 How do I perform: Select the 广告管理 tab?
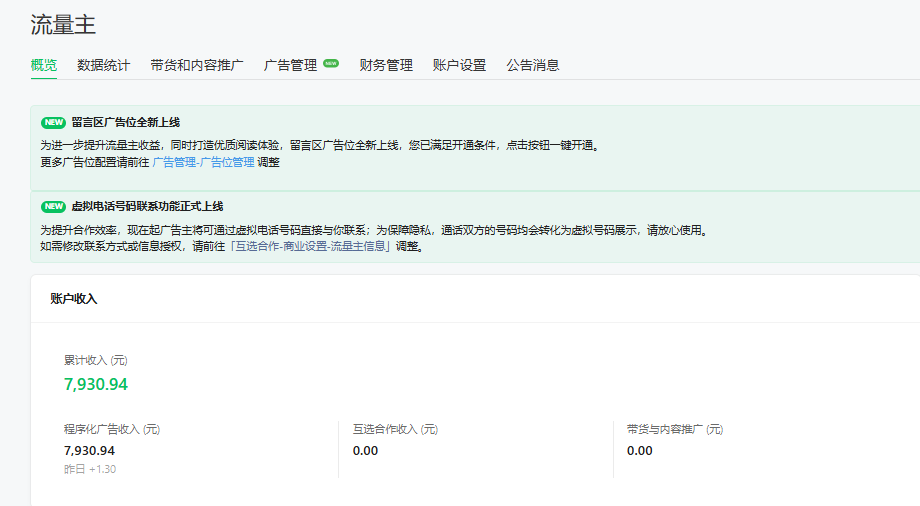(x=290, y=65)
